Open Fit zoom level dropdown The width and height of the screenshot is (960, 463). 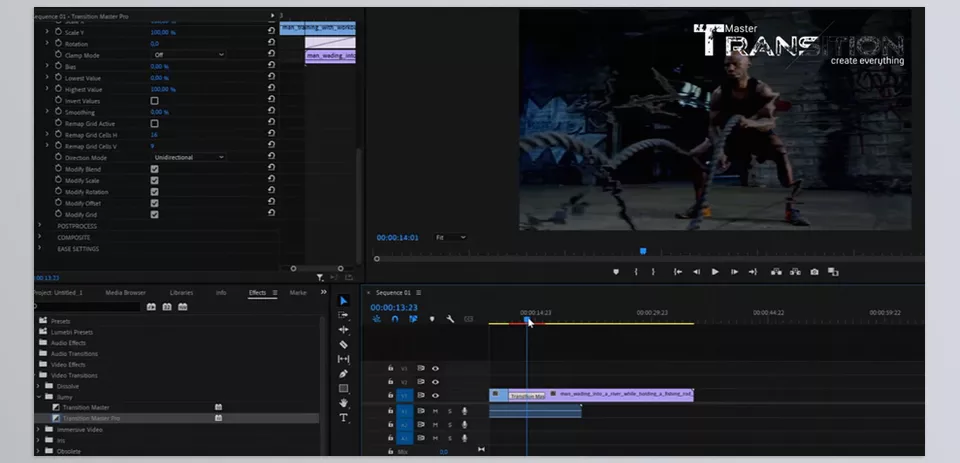[451, 237]
